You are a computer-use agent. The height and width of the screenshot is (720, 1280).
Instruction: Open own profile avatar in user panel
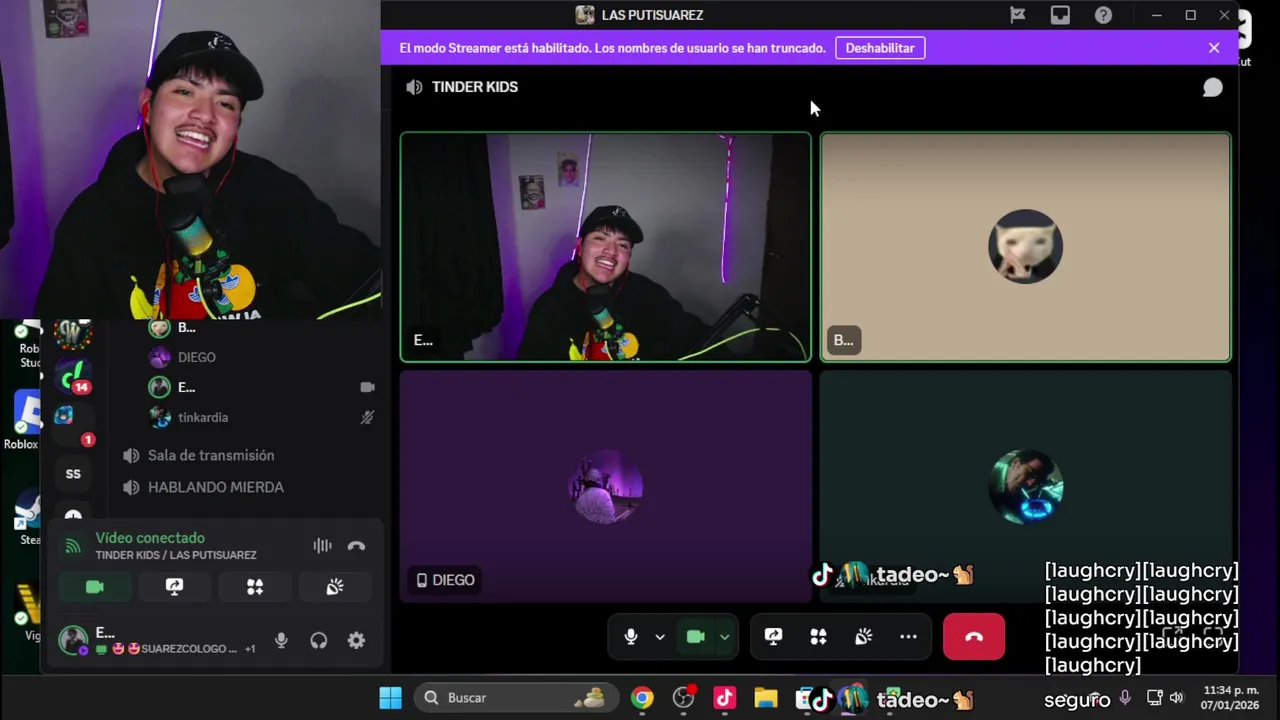73,640
